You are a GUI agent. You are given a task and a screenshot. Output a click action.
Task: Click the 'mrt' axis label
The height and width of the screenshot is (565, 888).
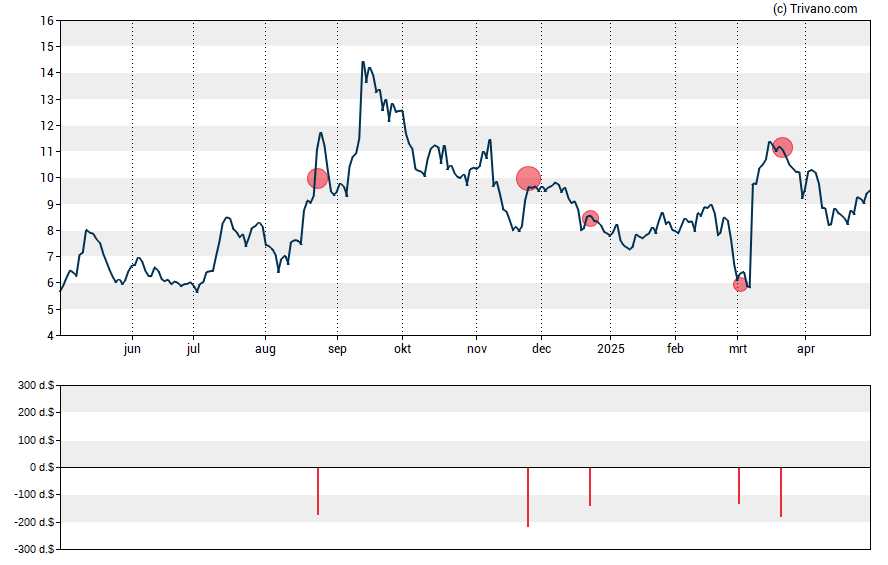(x=737, y=349)
